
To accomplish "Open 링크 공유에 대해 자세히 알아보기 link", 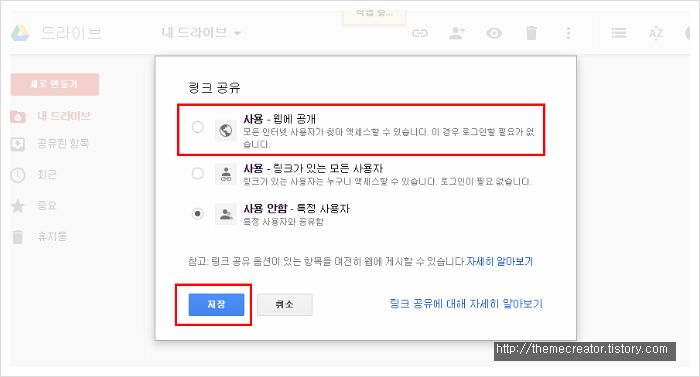I will pos(466,304).
